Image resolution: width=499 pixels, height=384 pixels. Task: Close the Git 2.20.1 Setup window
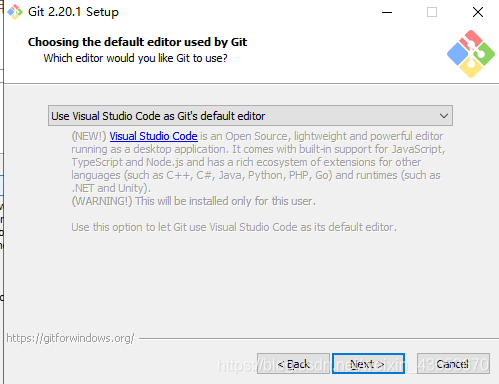(478, 12)
